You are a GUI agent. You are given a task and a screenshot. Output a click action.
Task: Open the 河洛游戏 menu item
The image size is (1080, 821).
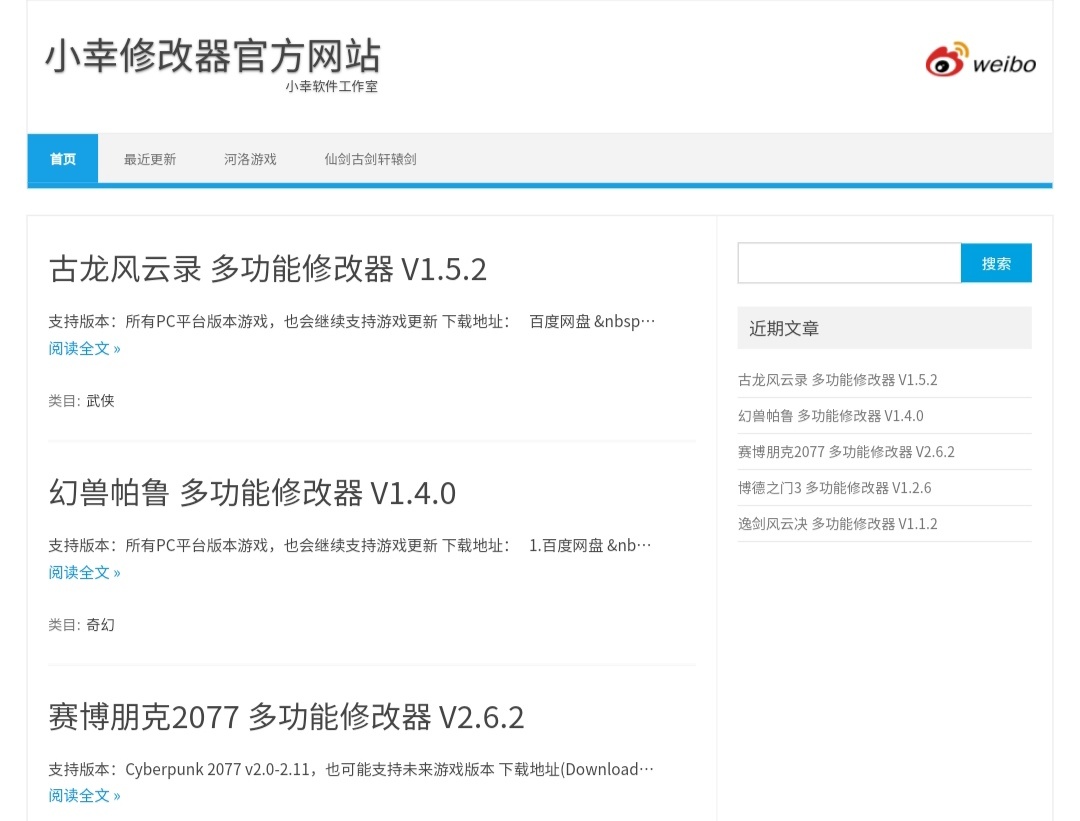[250, 159]
